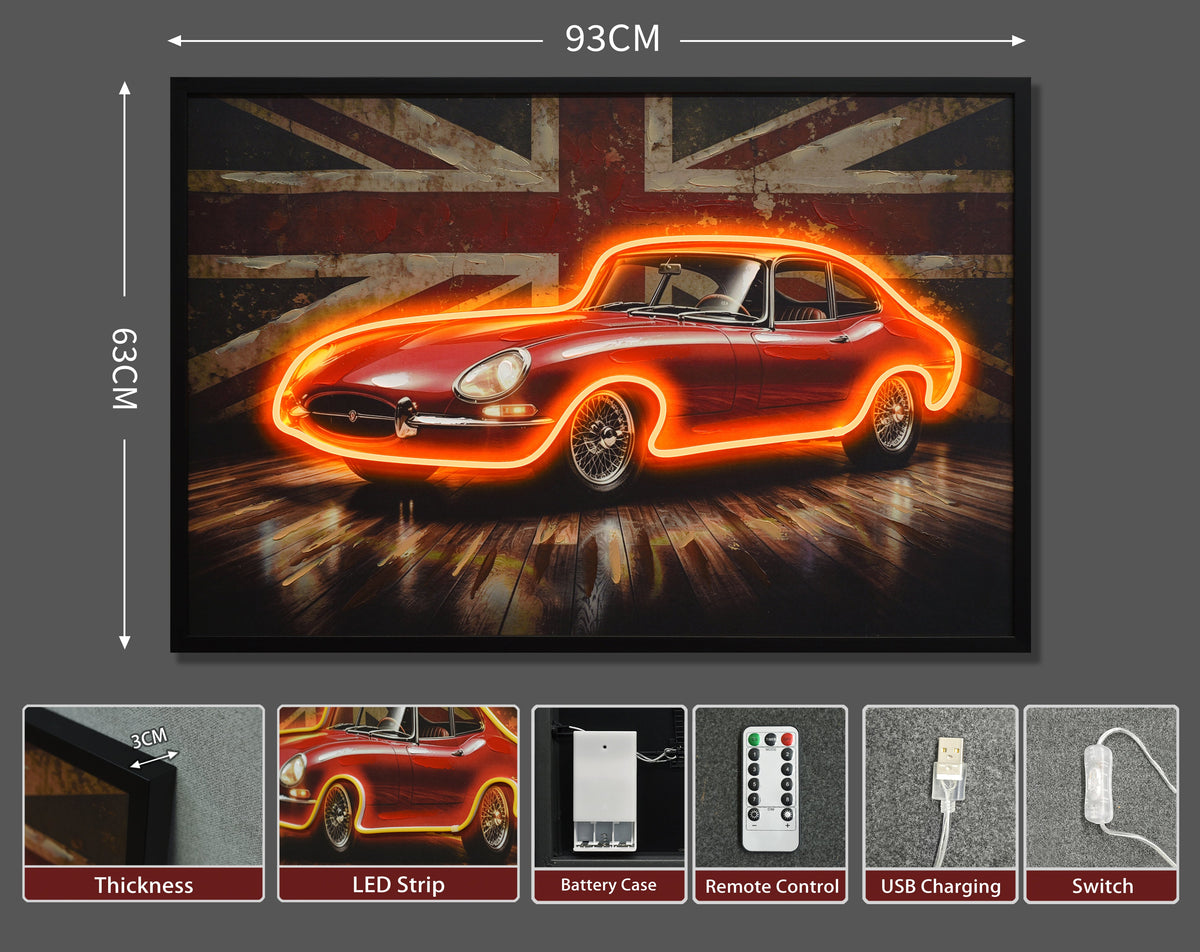Click the "LED Strip" caption

click(x=398, y=885)
